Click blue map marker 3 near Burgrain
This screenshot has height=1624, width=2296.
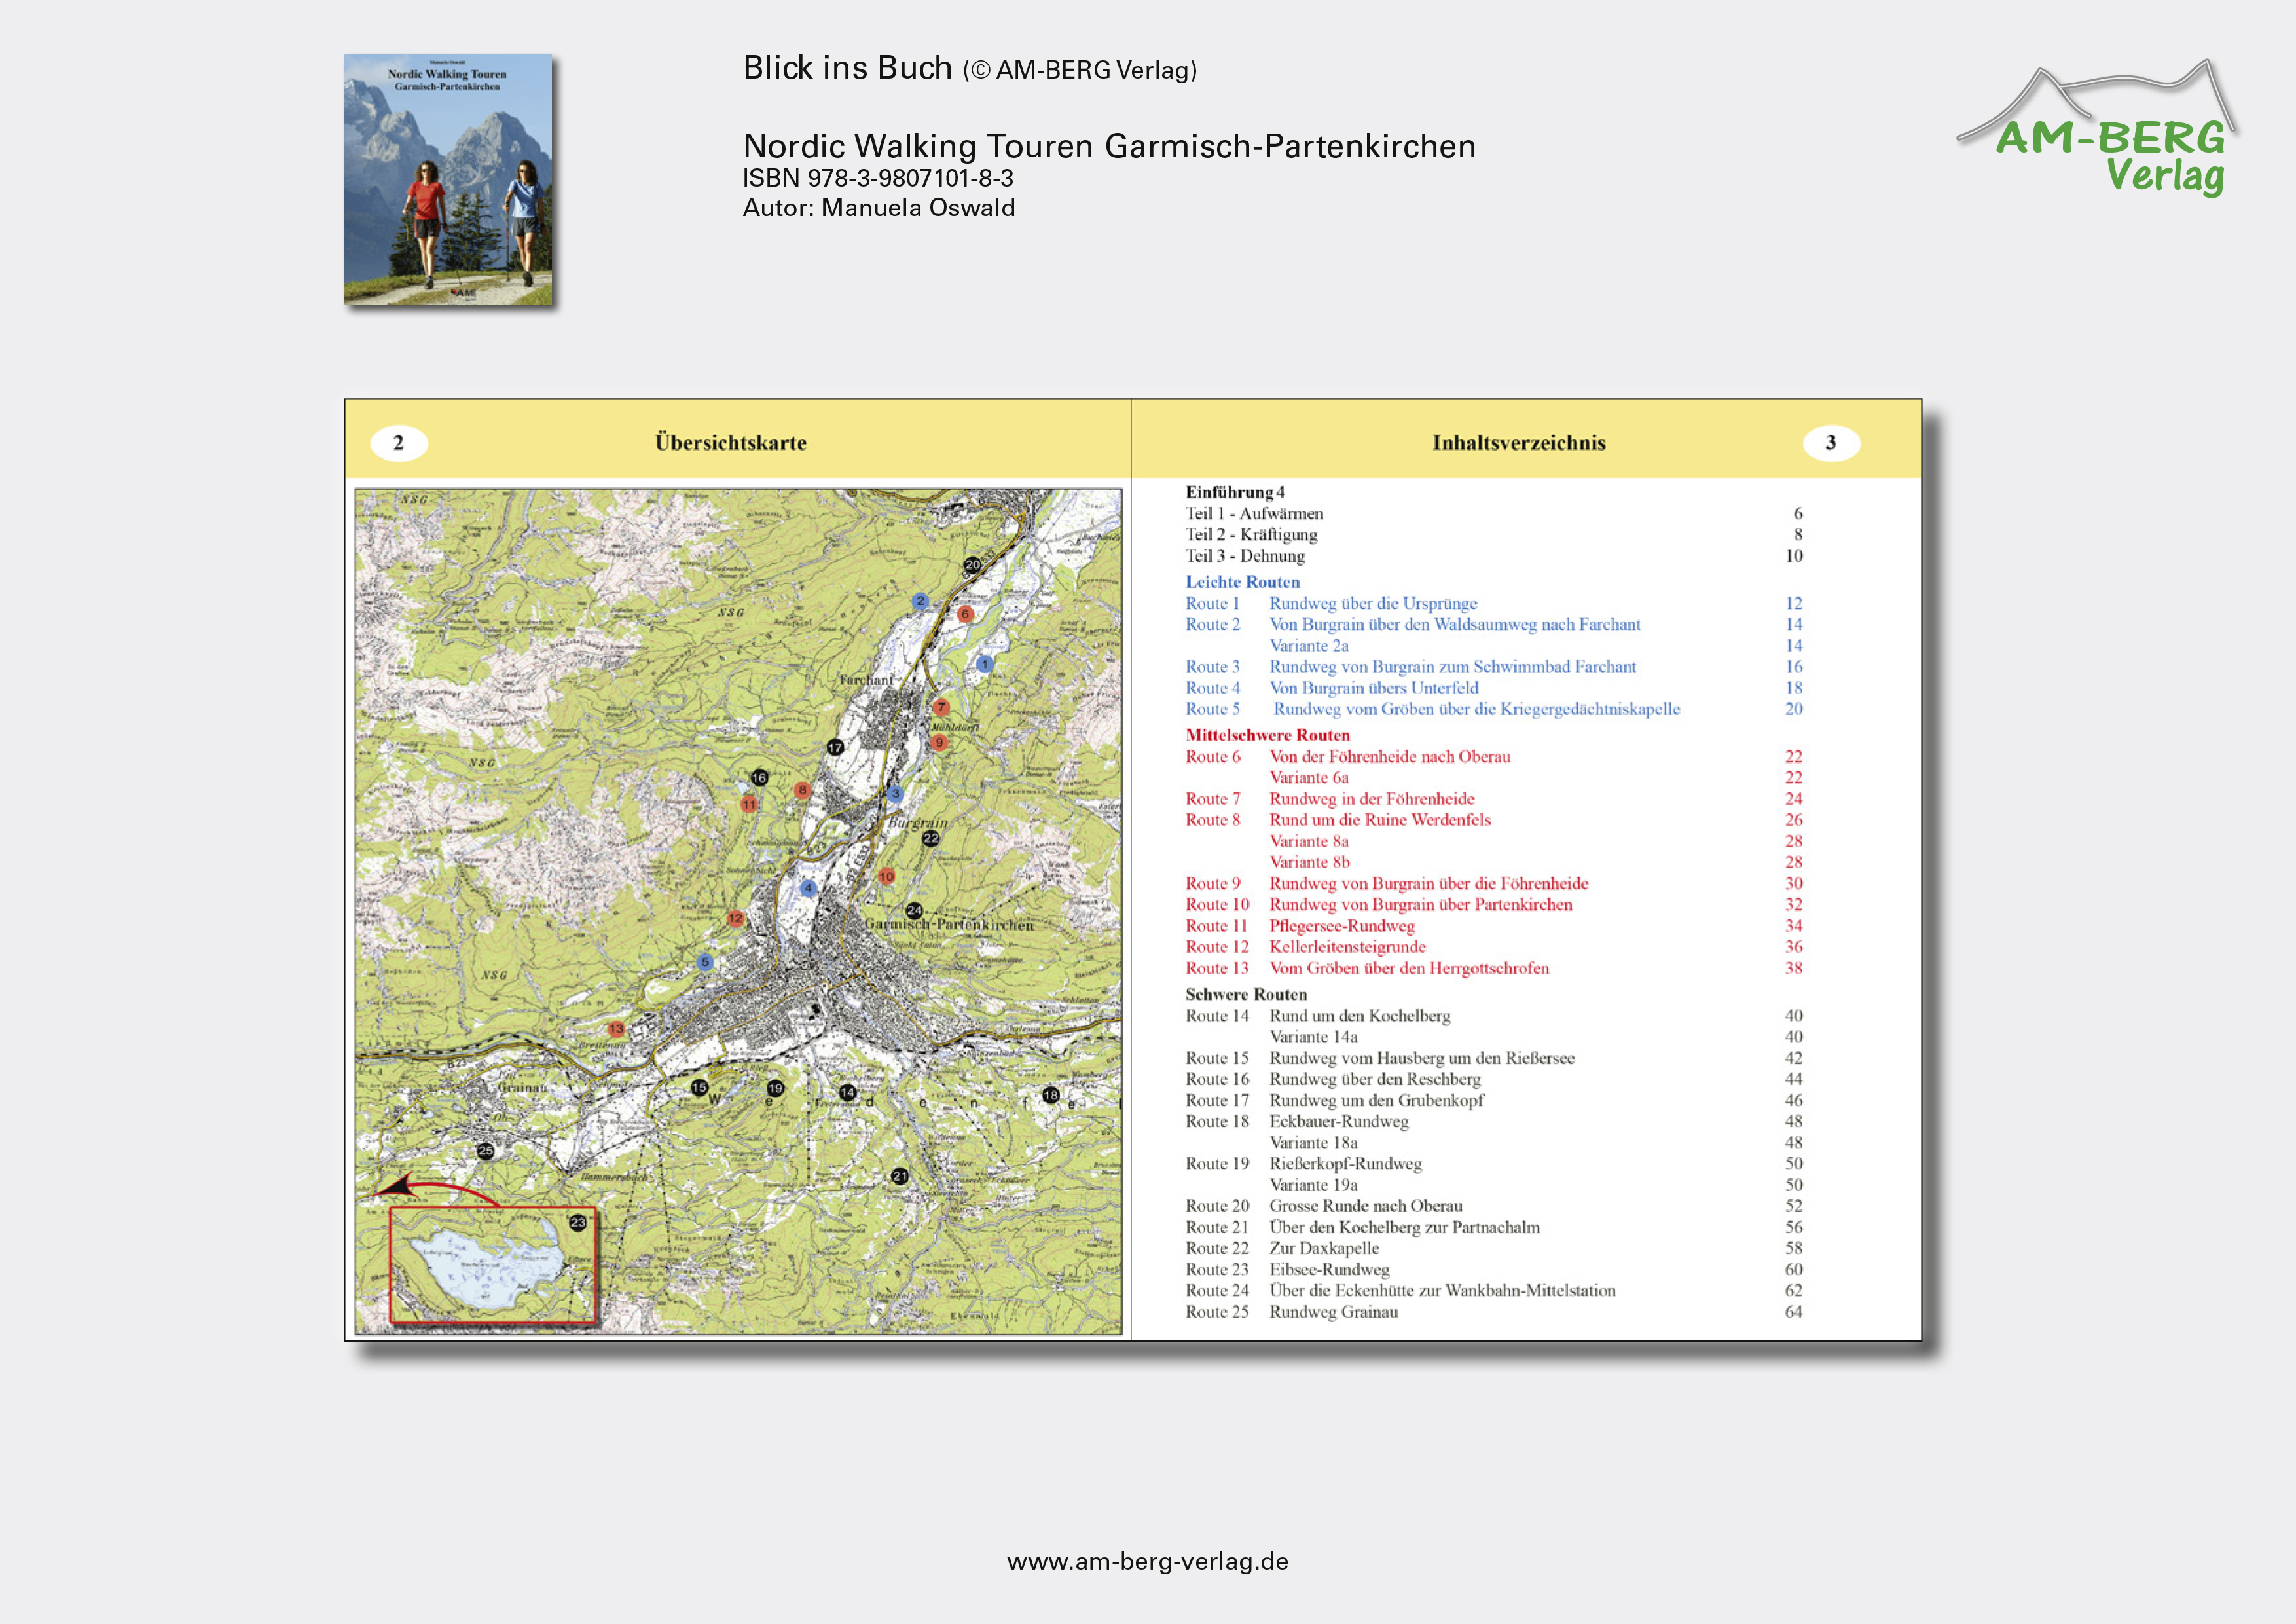[895, 793]
